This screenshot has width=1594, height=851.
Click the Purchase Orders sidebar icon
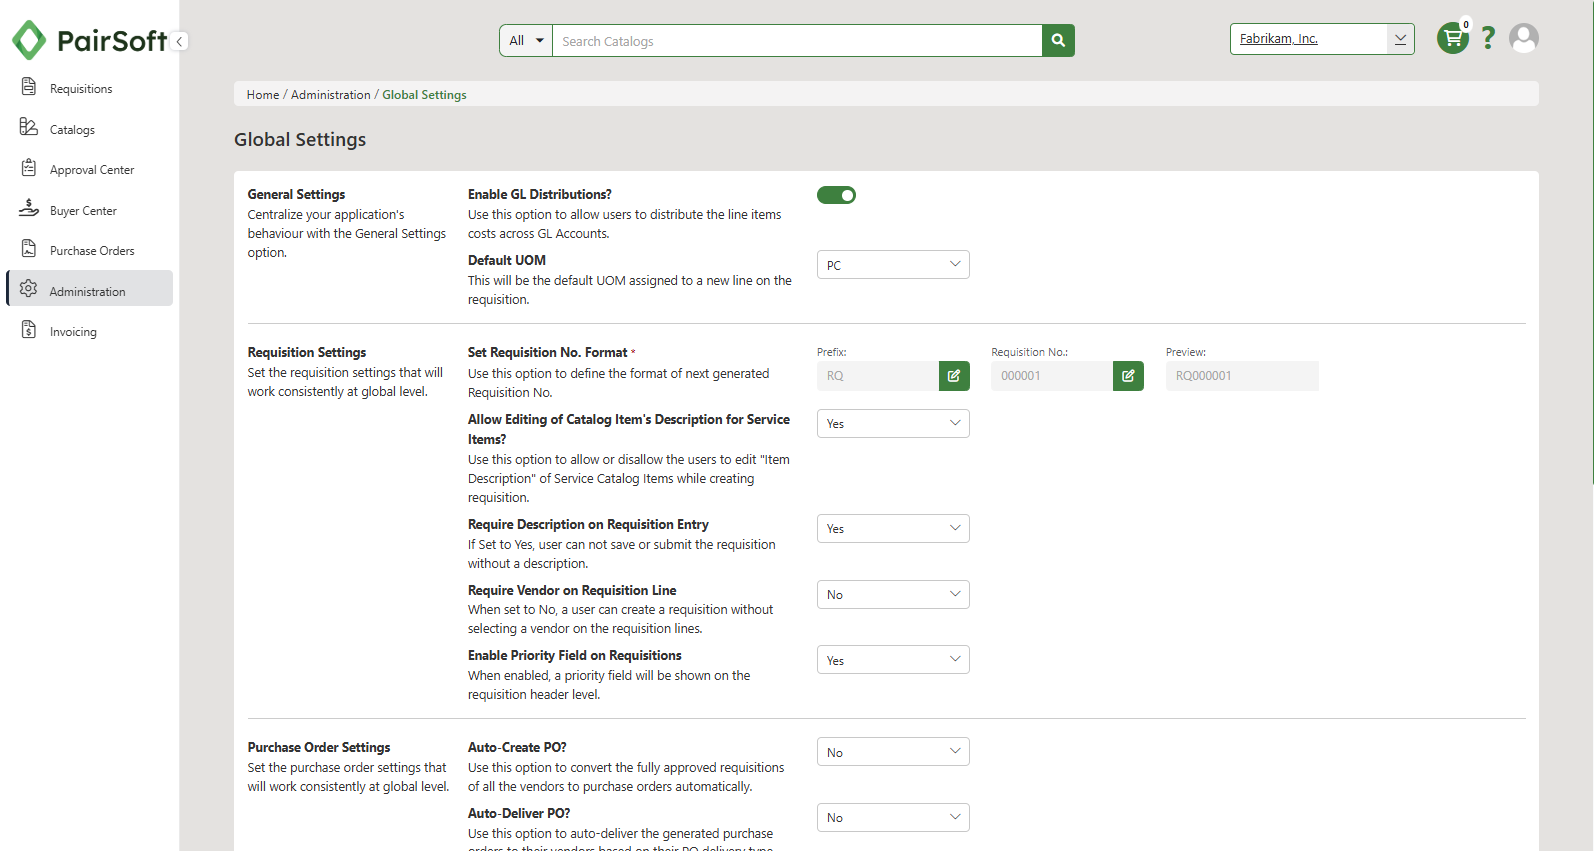click(x=29, y=249)
